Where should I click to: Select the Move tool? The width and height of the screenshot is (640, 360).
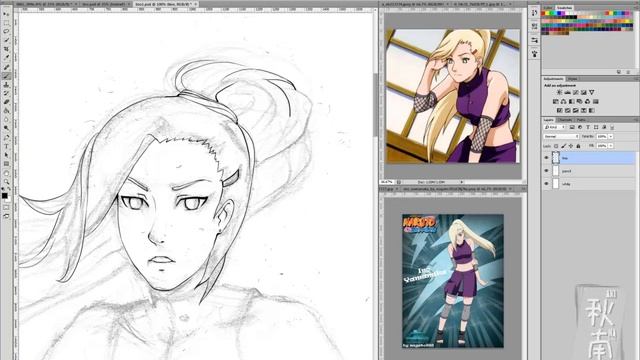point(6,13)
